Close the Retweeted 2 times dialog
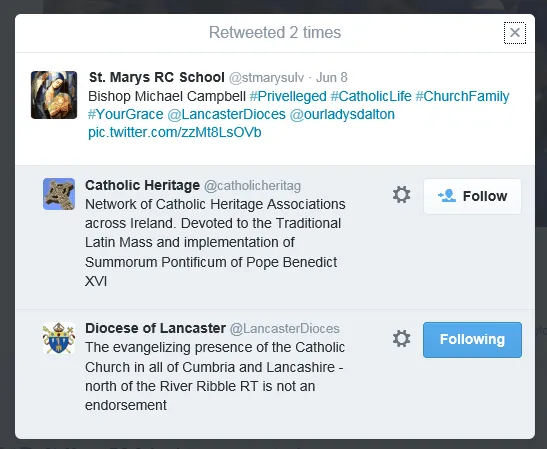547x449 pixels. tap(515, 33)
